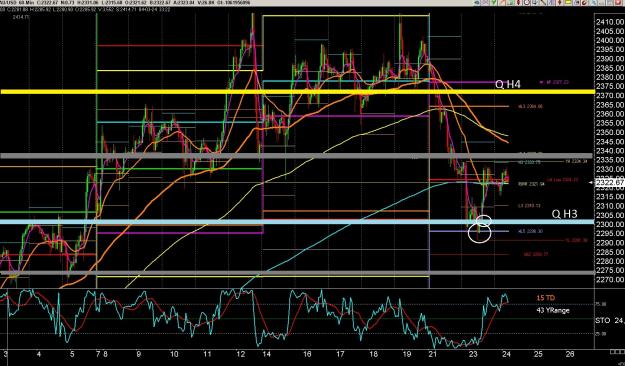Viewport: 625px width, 366px height.
Task: Click the 2410.00 price axis label
Action: click(610, 22)
